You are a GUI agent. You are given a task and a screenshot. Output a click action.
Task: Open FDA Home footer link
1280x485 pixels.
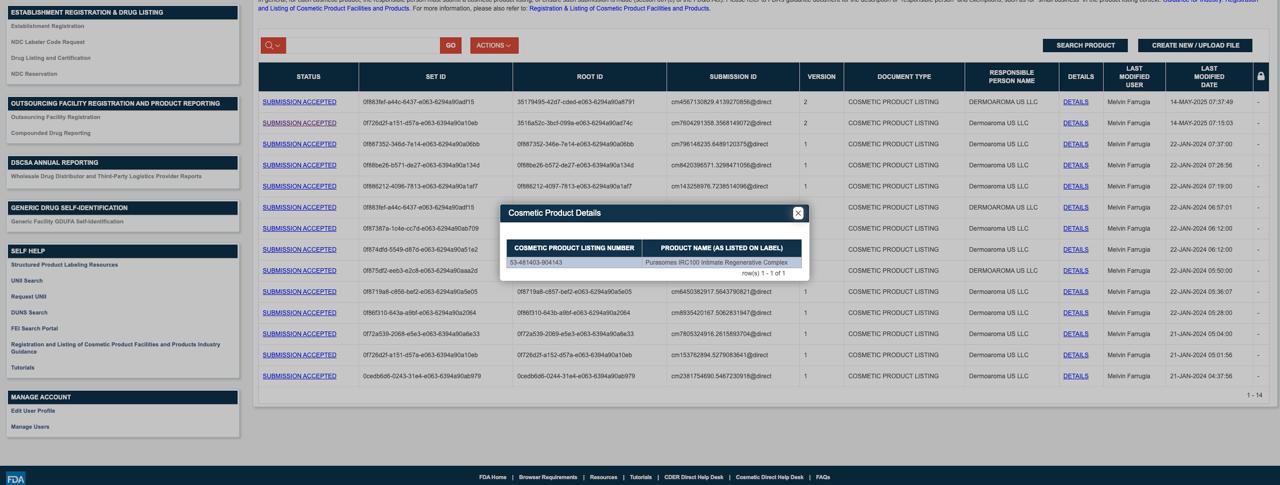pyautogui.click(x=493, y=477)
